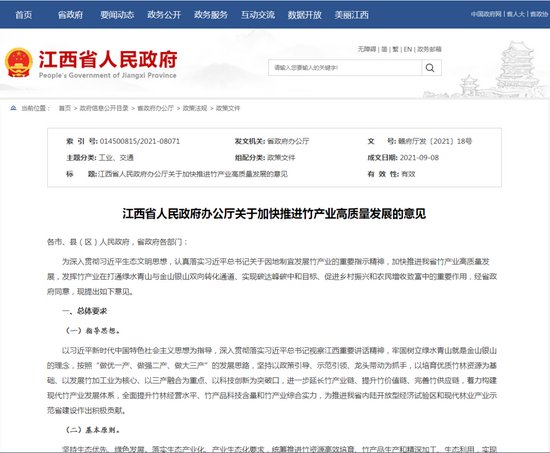Screen dimensions: 550x453
Task: Open the 政务邮箱 link
Action: [429, 49]
